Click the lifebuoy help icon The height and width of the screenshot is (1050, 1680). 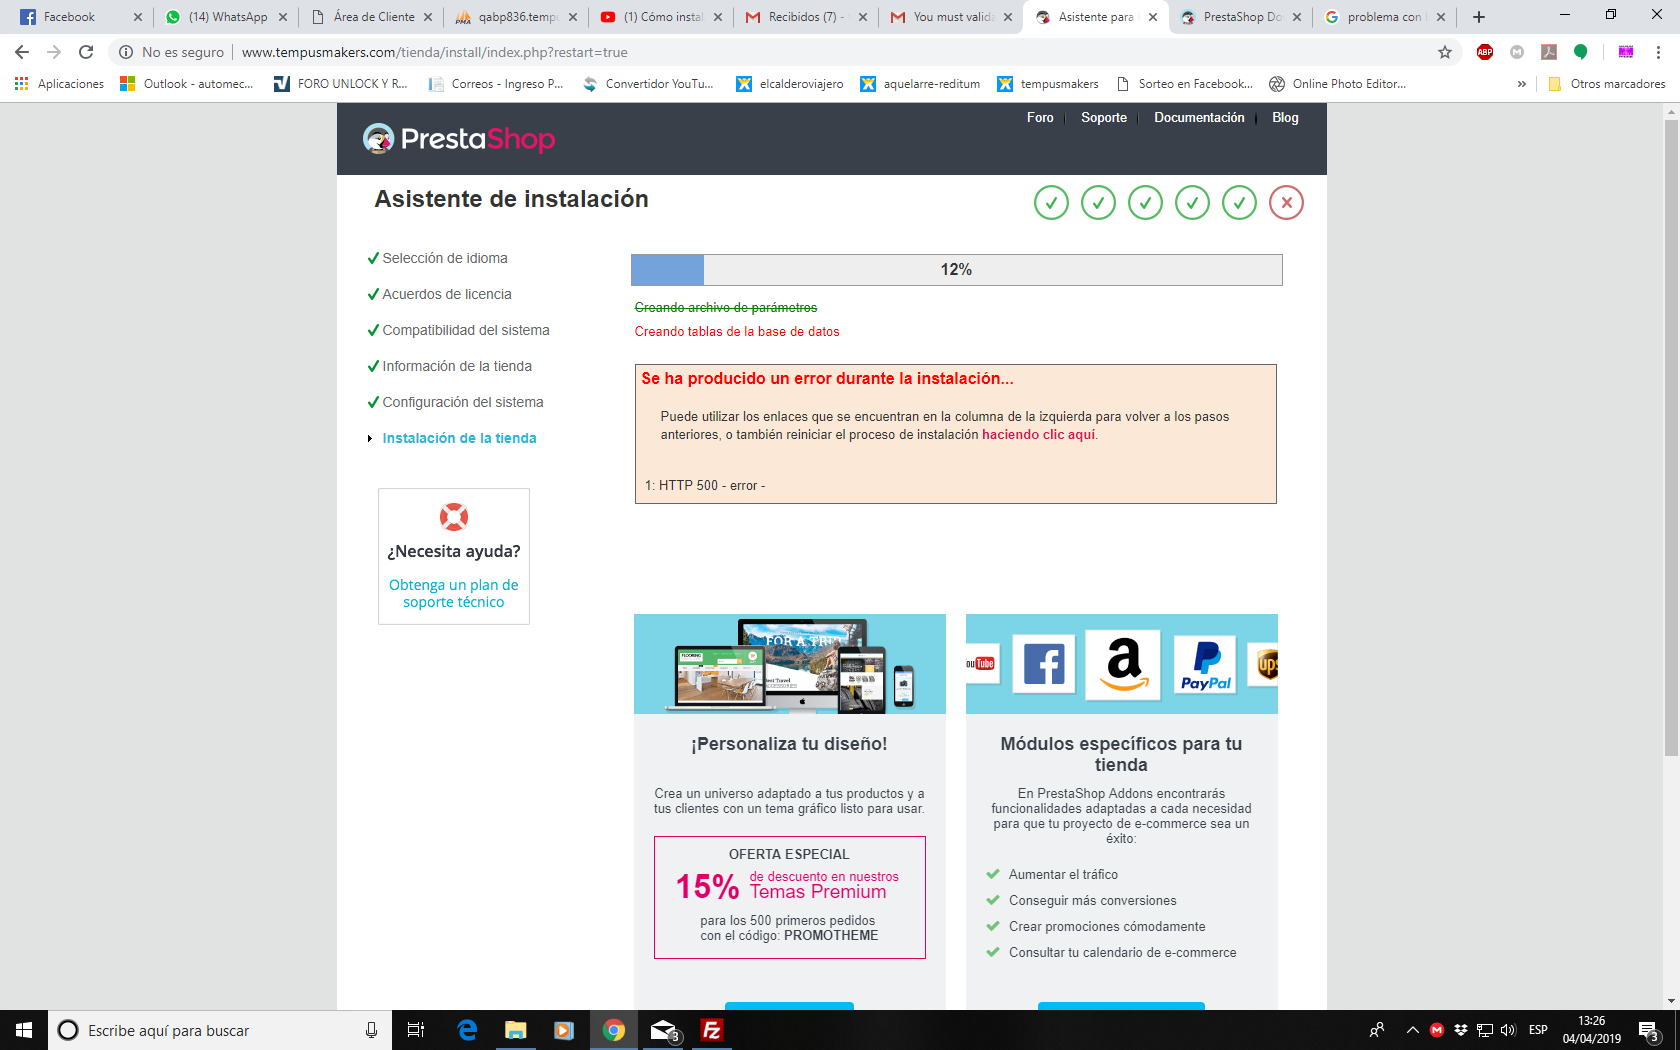(454, 517)
